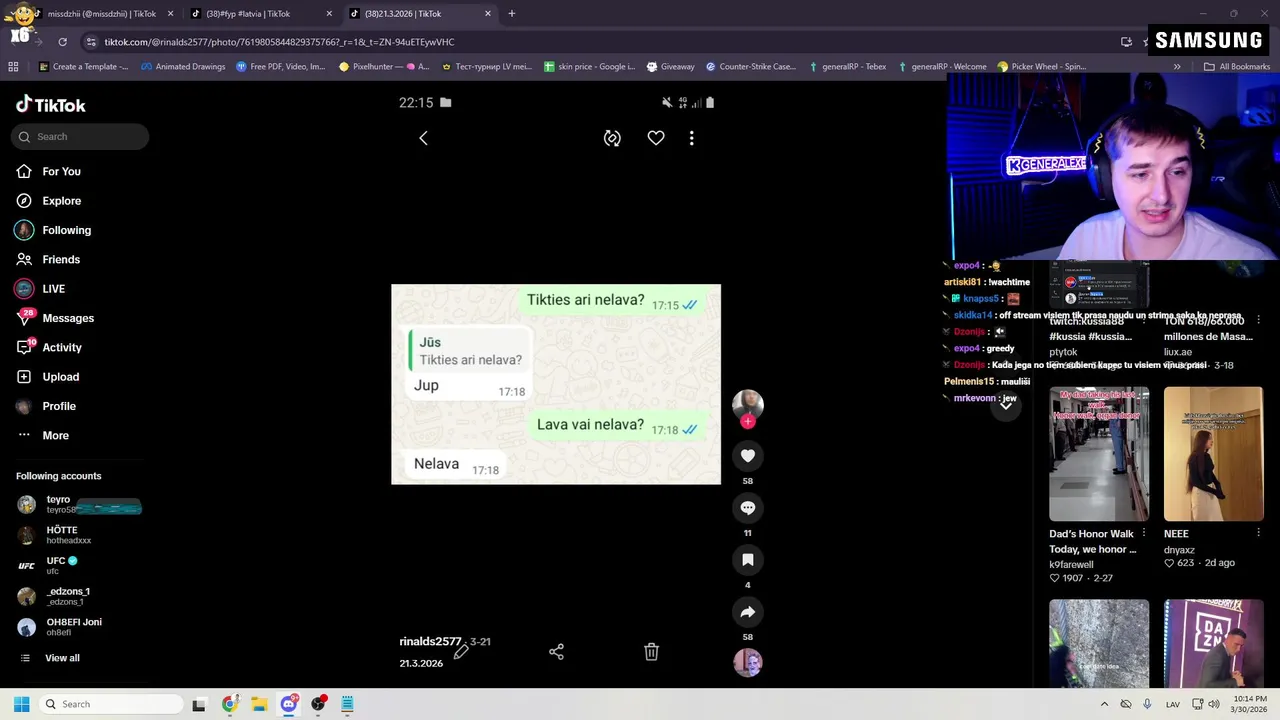Like the post with heart icon showing 58

(x=747, y=456)
